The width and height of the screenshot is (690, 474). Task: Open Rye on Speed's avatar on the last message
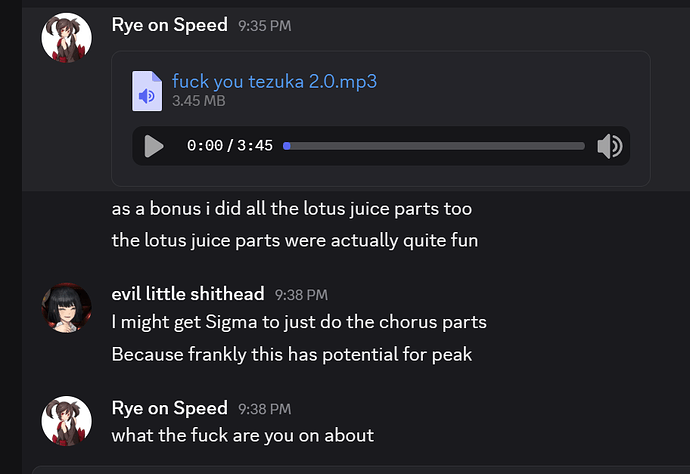tap(67, 422)
